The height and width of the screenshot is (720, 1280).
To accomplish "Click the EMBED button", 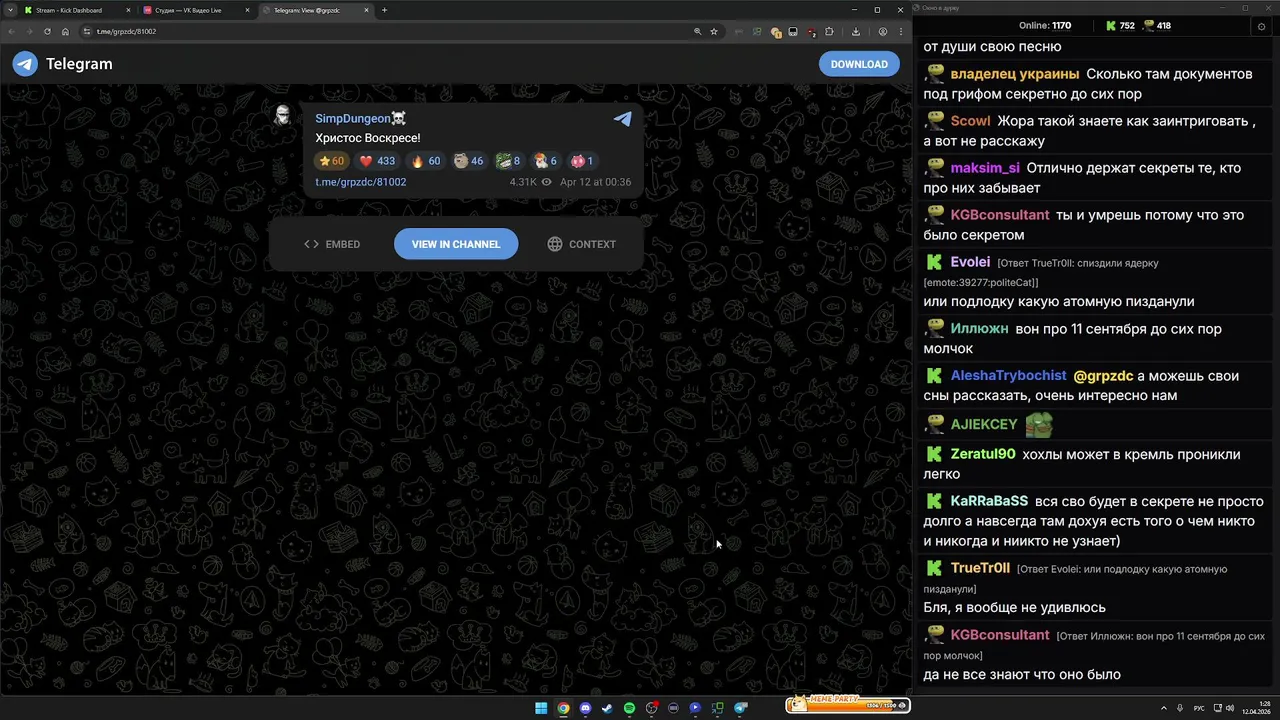I will [332, 244].
